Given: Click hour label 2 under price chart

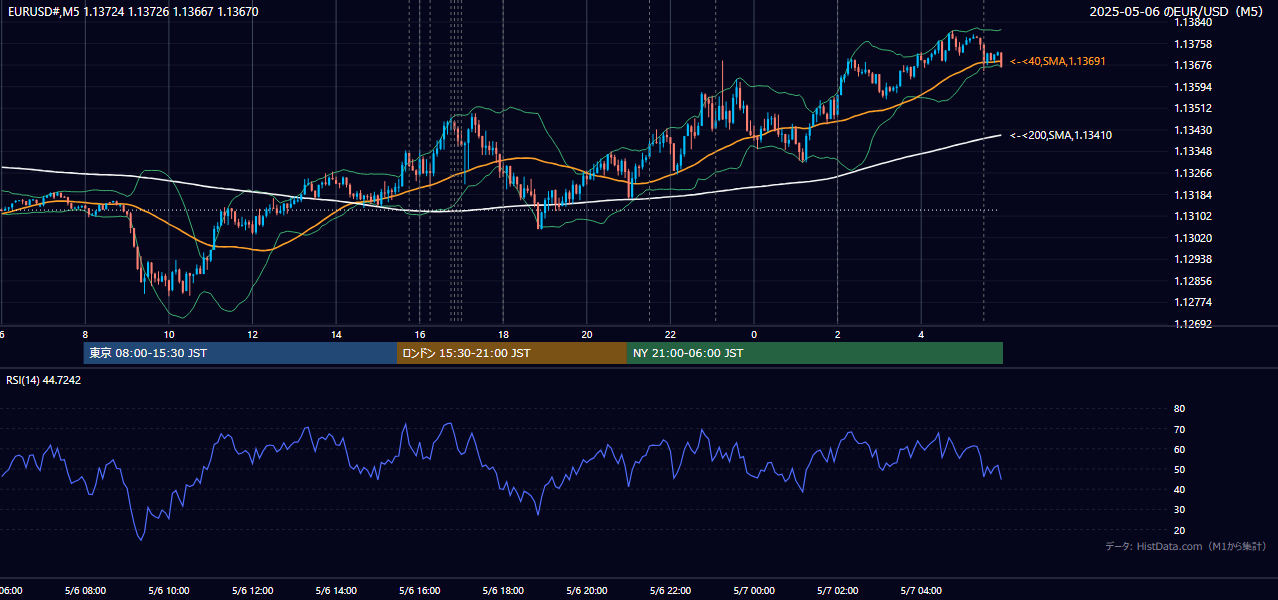Looking at the screenshot, I should pos(838,334).
